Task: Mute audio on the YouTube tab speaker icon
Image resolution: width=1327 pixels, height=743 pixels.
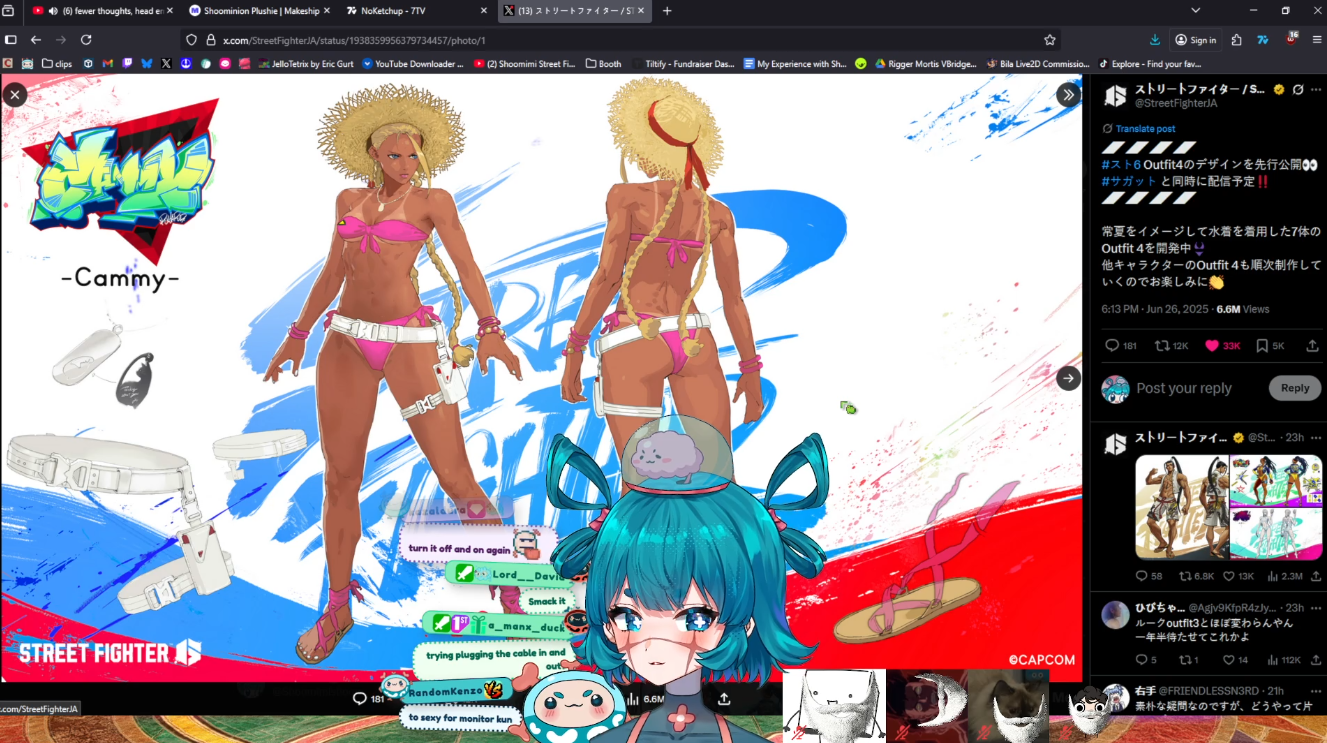Action: [x=52, y=11]
